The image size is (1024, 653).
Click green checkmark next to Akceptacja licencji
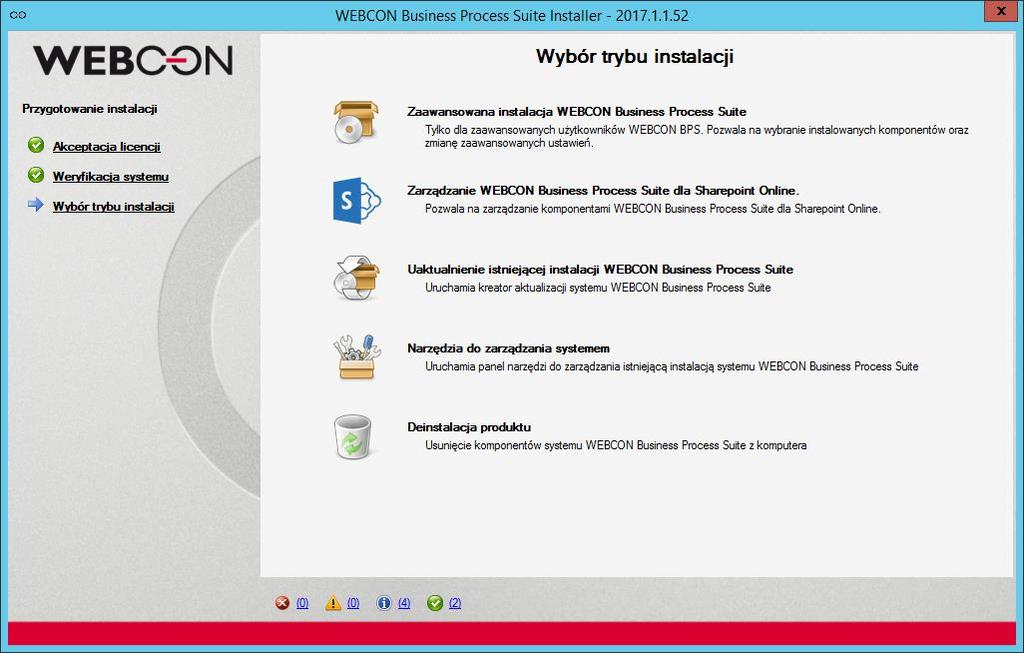(36, 145)
